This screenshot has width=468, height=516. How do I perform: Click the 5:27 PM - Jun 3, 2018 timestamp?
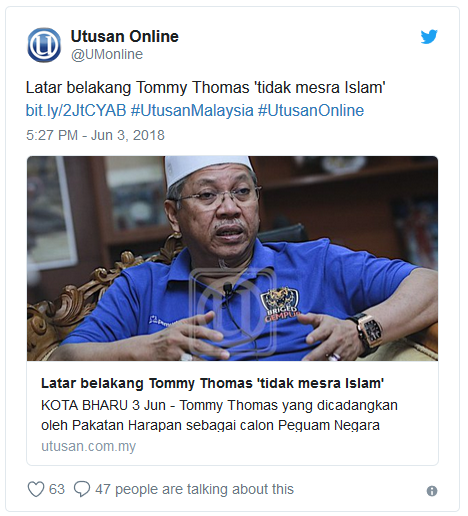point(95,135)
